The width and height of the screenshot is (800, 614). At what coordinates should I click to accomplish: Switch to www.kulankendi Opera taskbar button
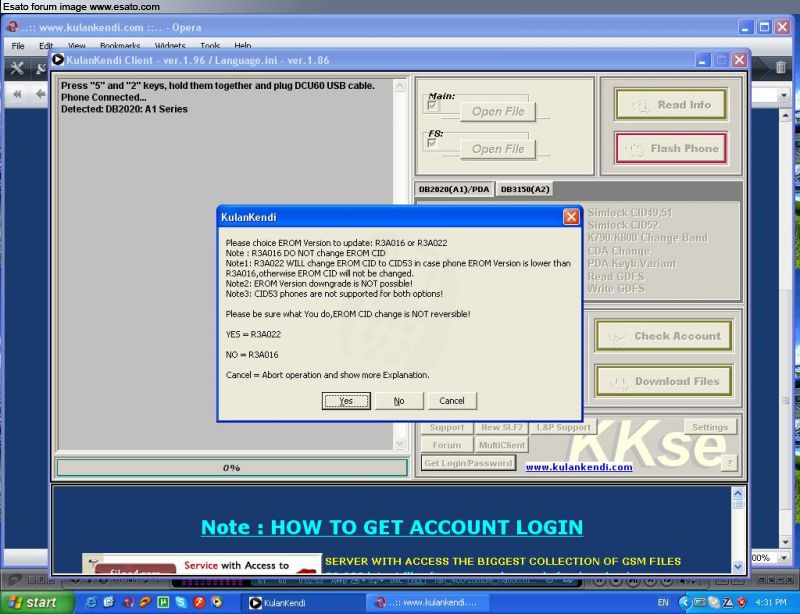pos(428,603)
